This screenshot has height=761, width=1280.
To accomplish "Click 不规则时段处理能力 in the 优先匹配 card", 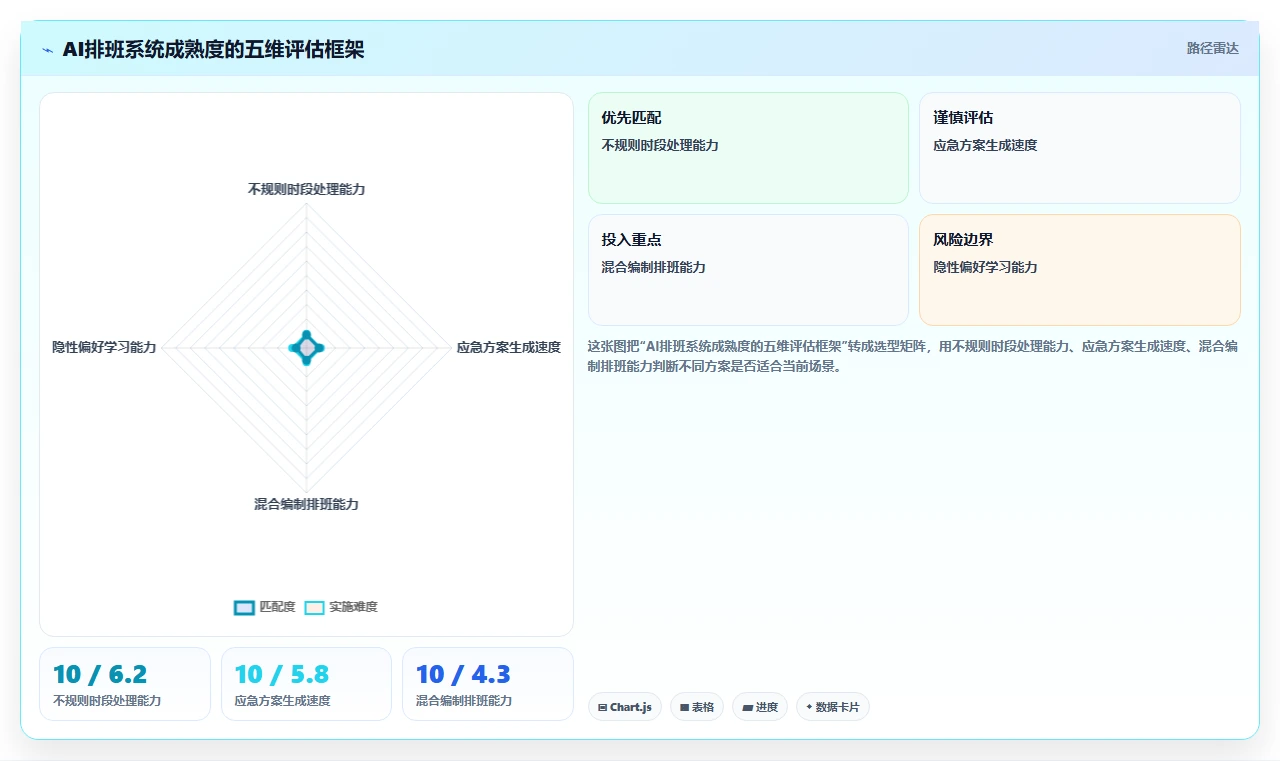I will coord(660,145).
